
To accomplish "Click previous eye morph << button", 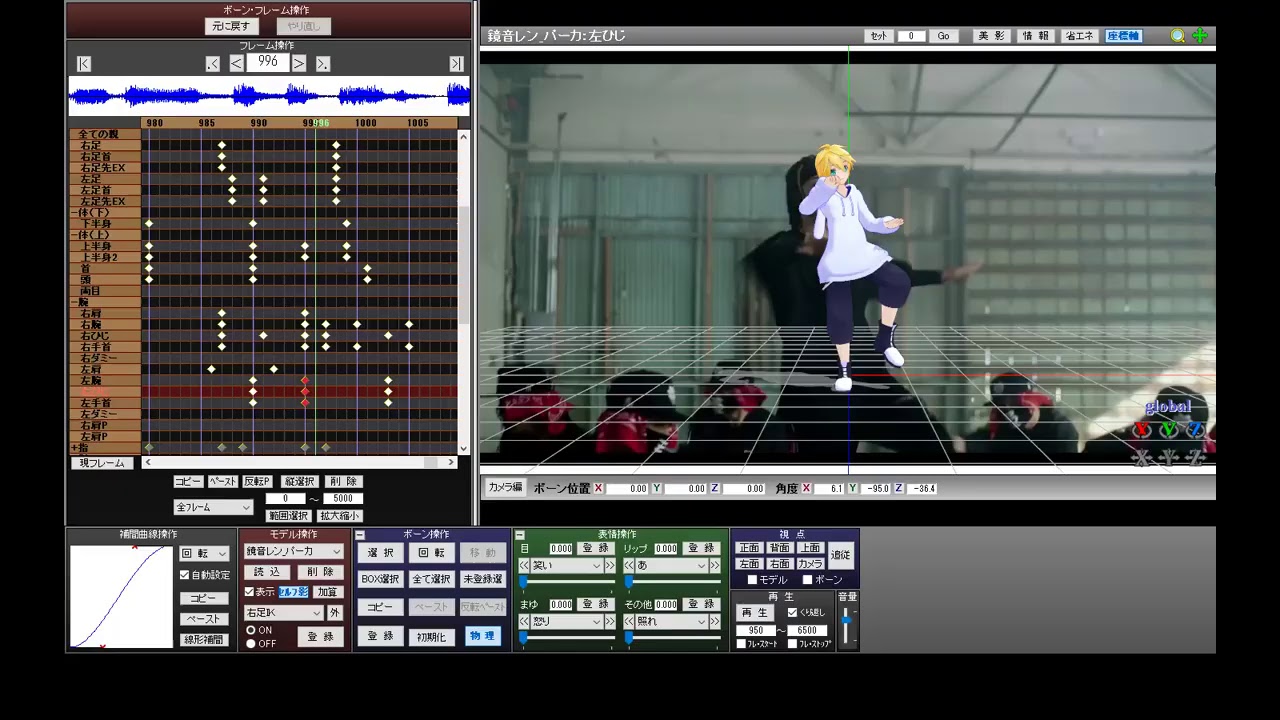I will 523,566.
